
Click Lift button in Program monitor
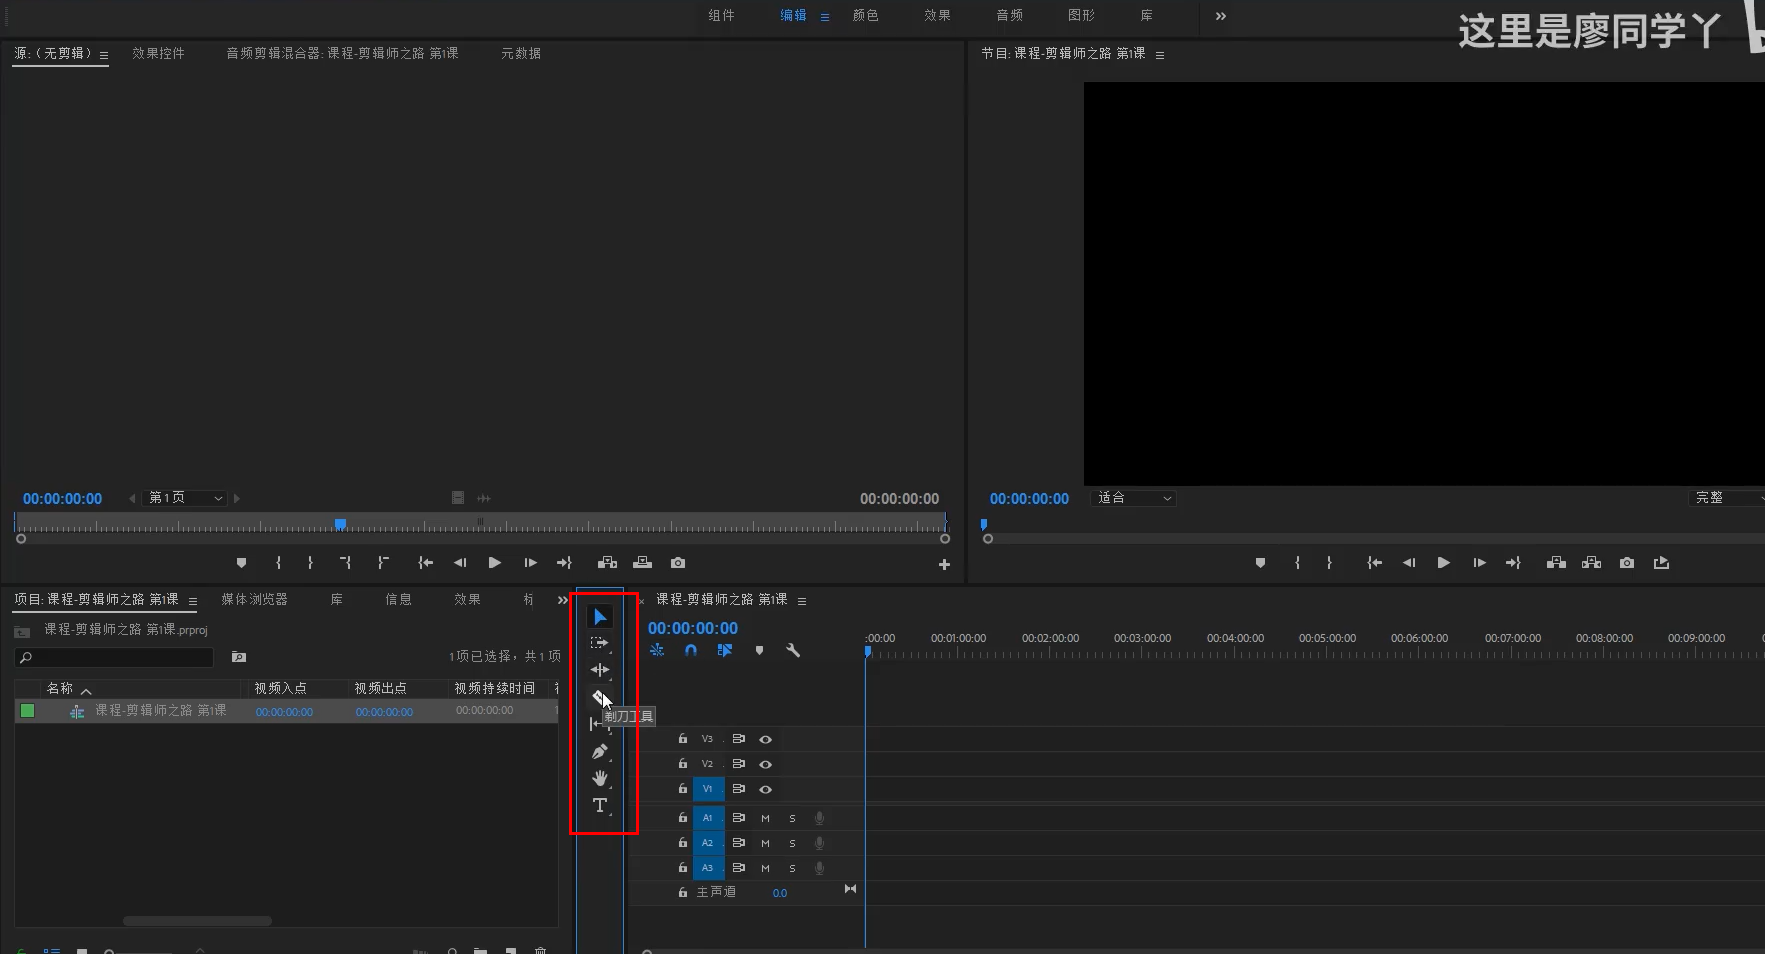coord(1556,563)
